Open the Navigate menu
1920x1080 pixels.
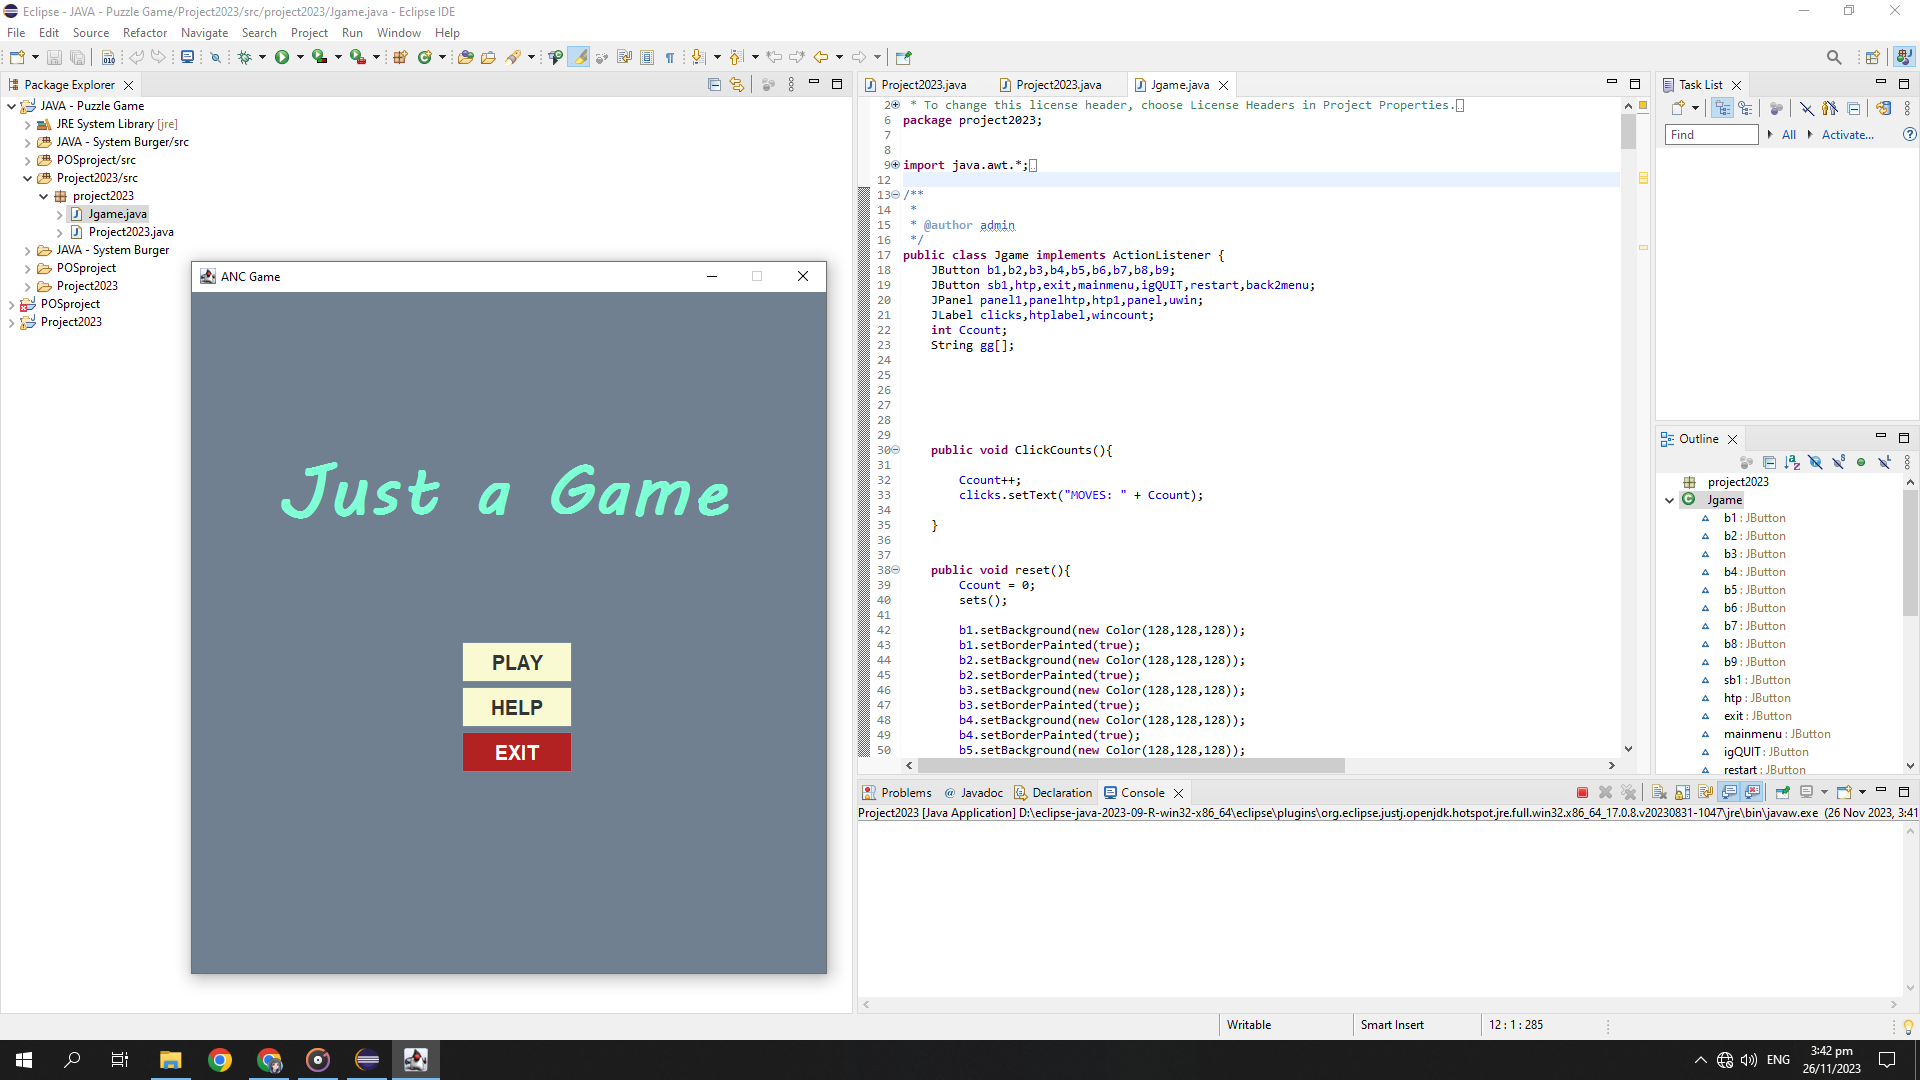[204, 33]
